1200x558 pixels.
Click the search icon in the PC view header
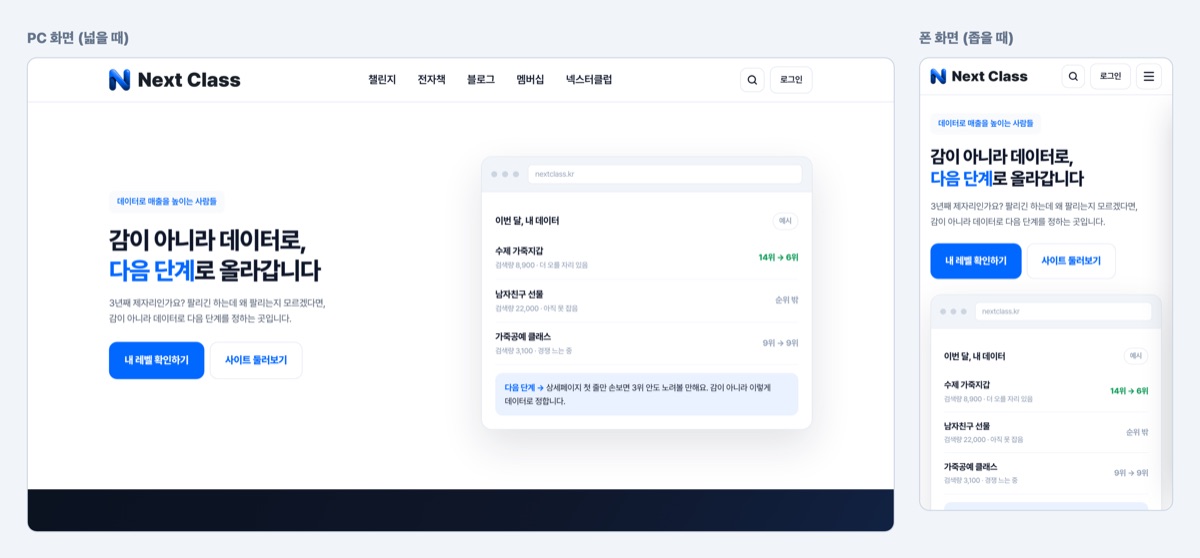pyautogui.click(x=752, y=80)
